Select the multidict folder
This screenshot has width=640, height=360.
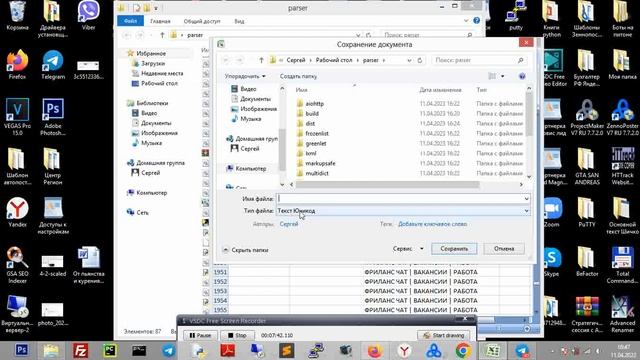click(x=317, y=173)
